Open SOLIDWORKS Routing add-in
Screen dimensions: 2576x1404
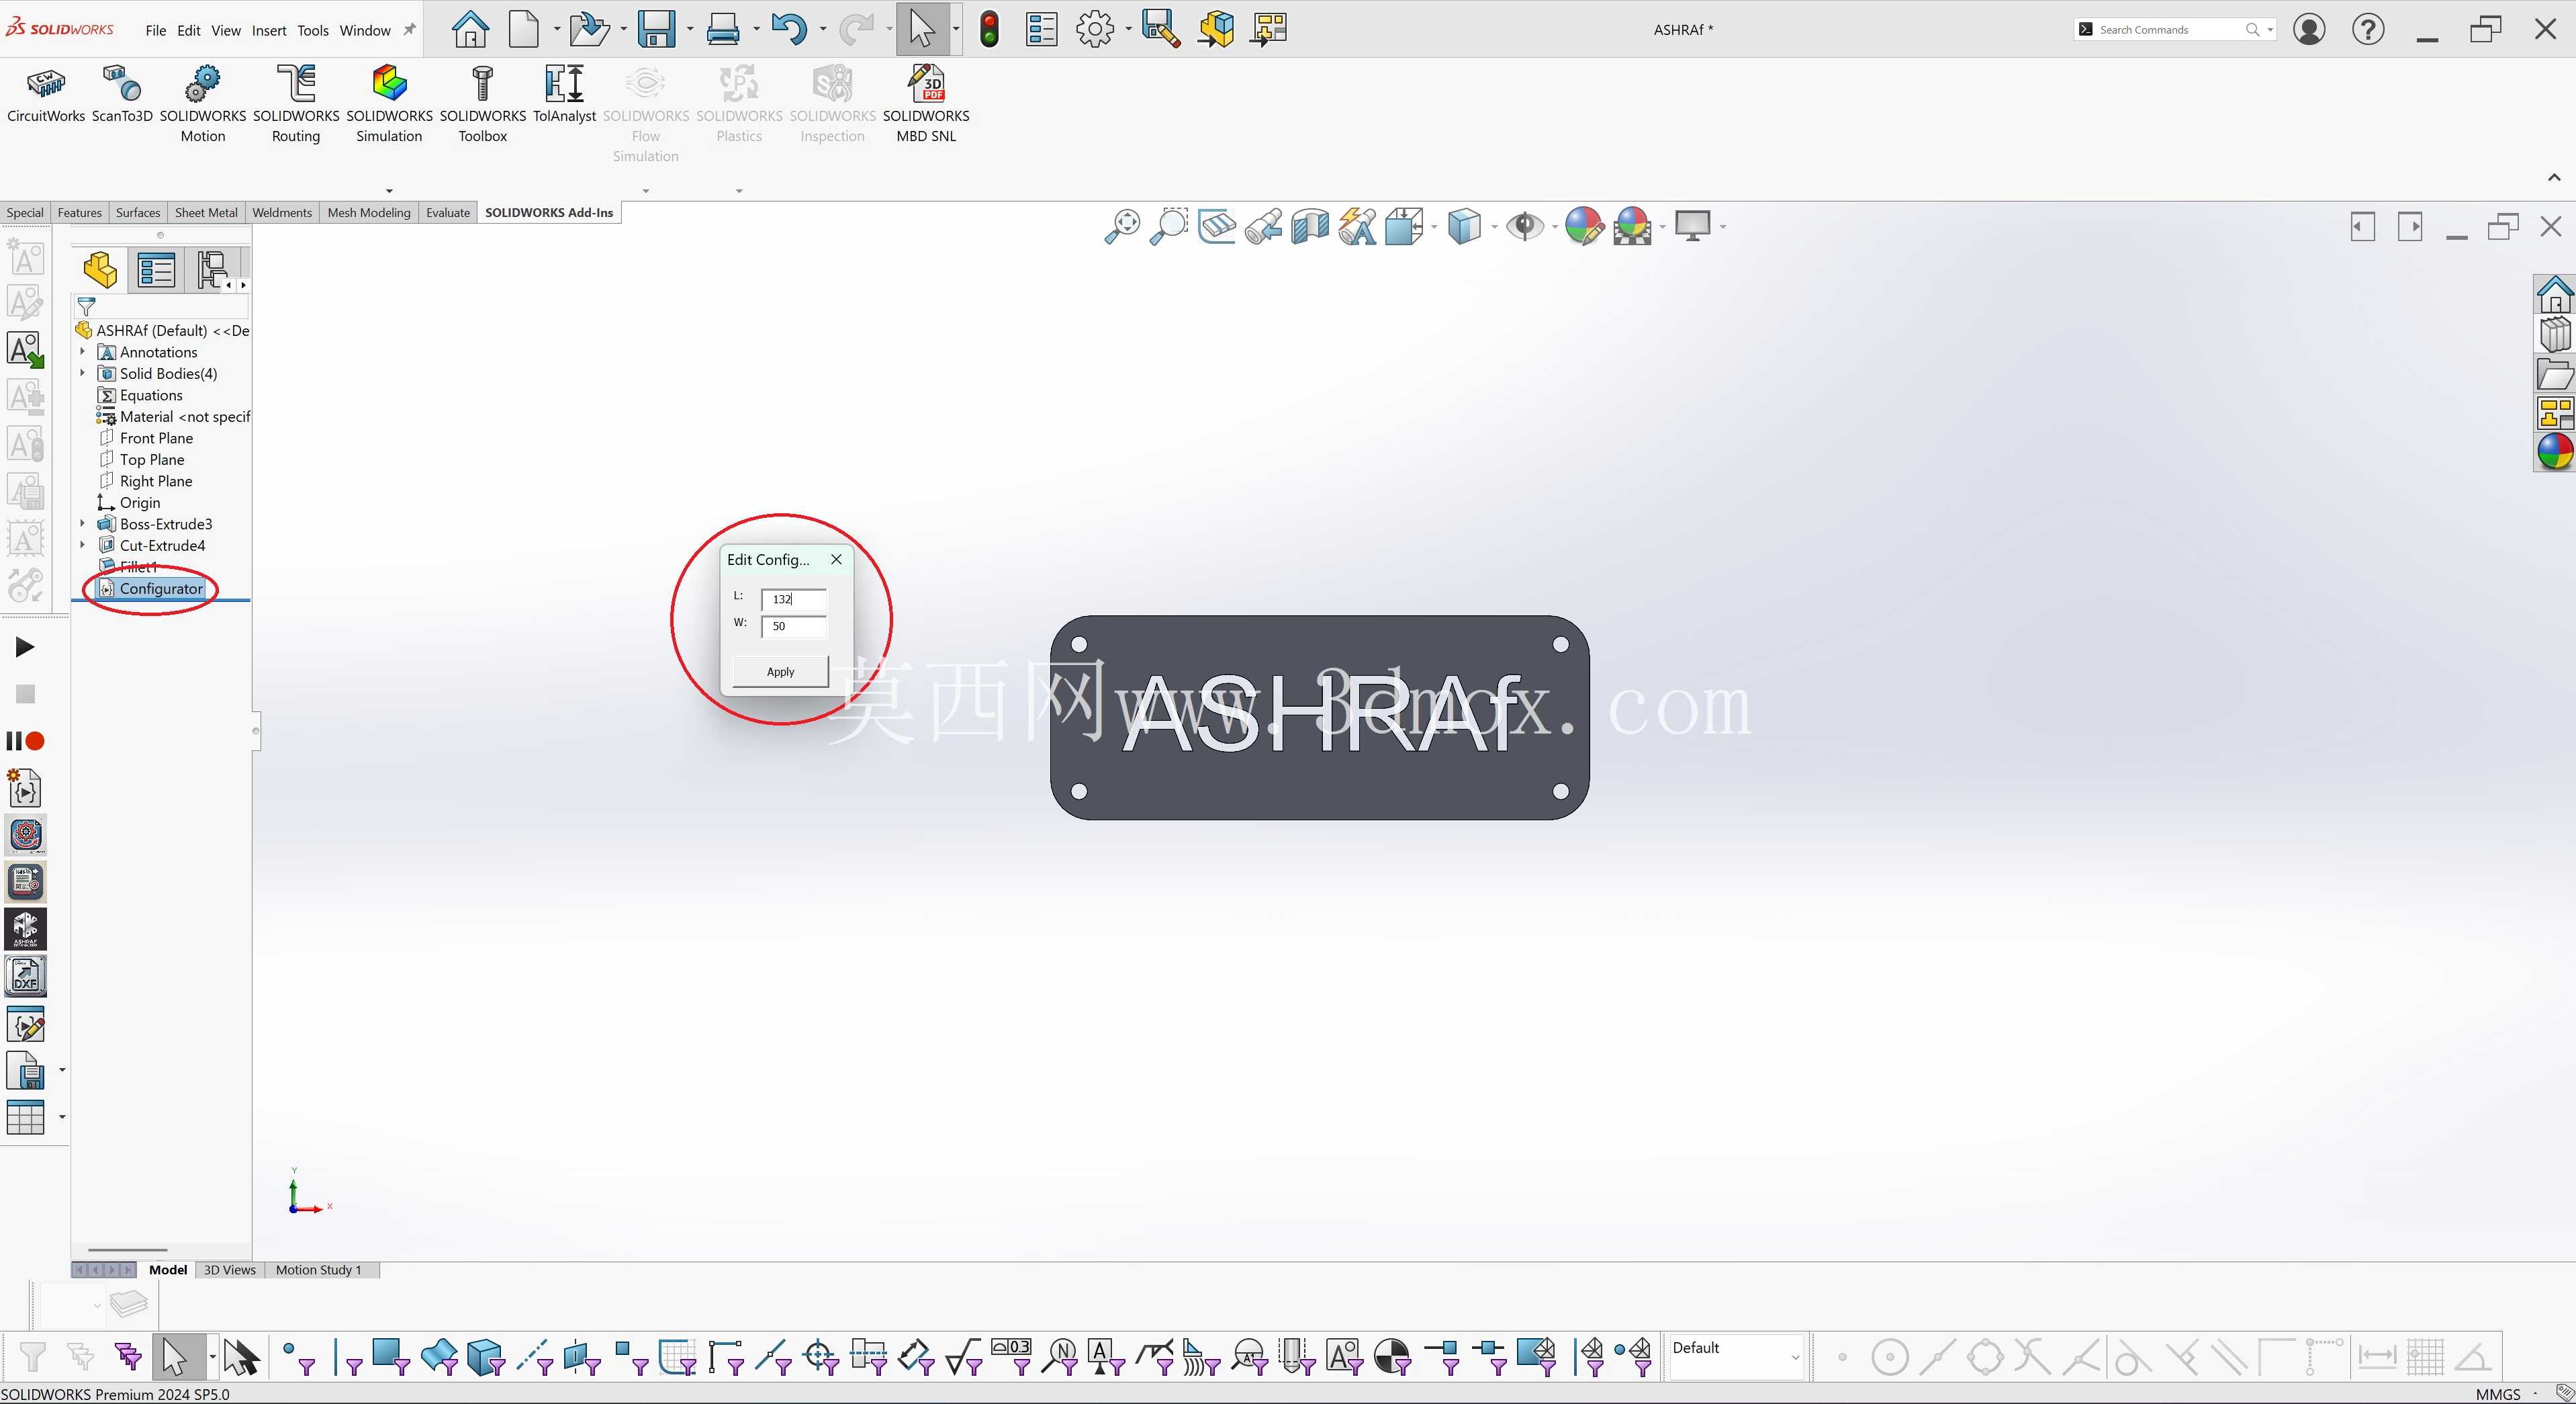pyautogui.click(x=296, y=105)
